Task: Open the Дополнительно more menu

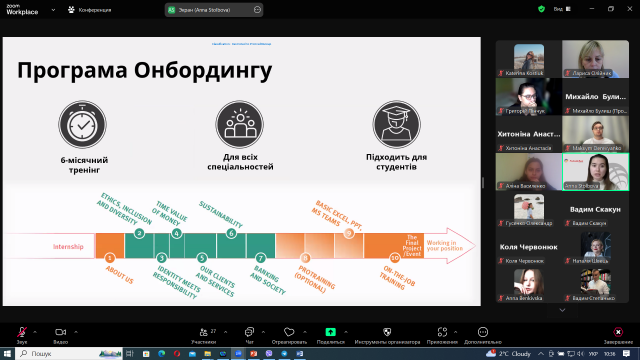Action: click(483, 335)
